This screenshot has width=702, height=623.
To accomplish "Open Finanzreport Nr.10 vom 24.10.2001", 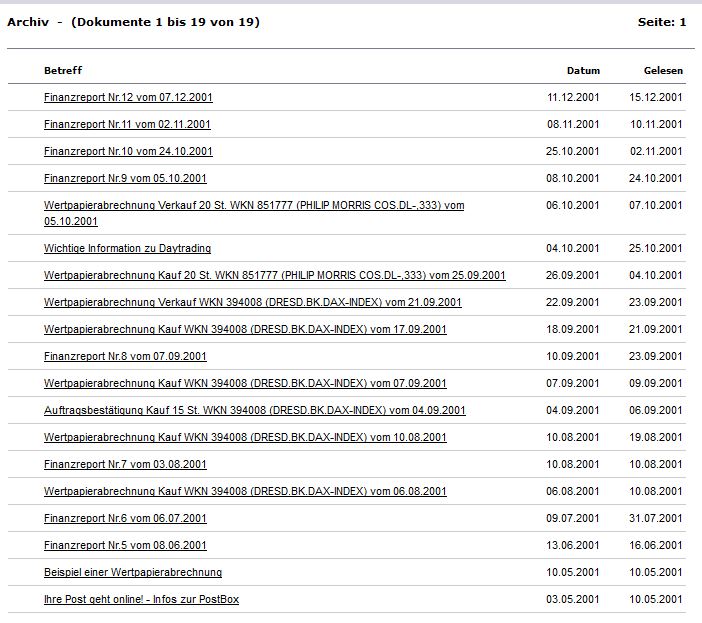I will tap(128, 151).
